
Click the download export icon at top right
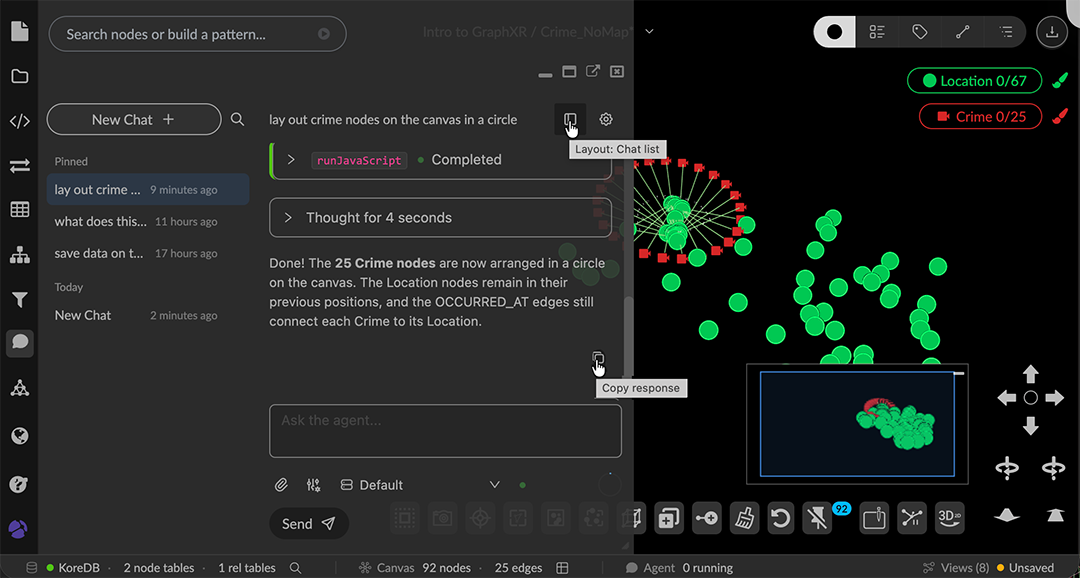(1052, 32)
